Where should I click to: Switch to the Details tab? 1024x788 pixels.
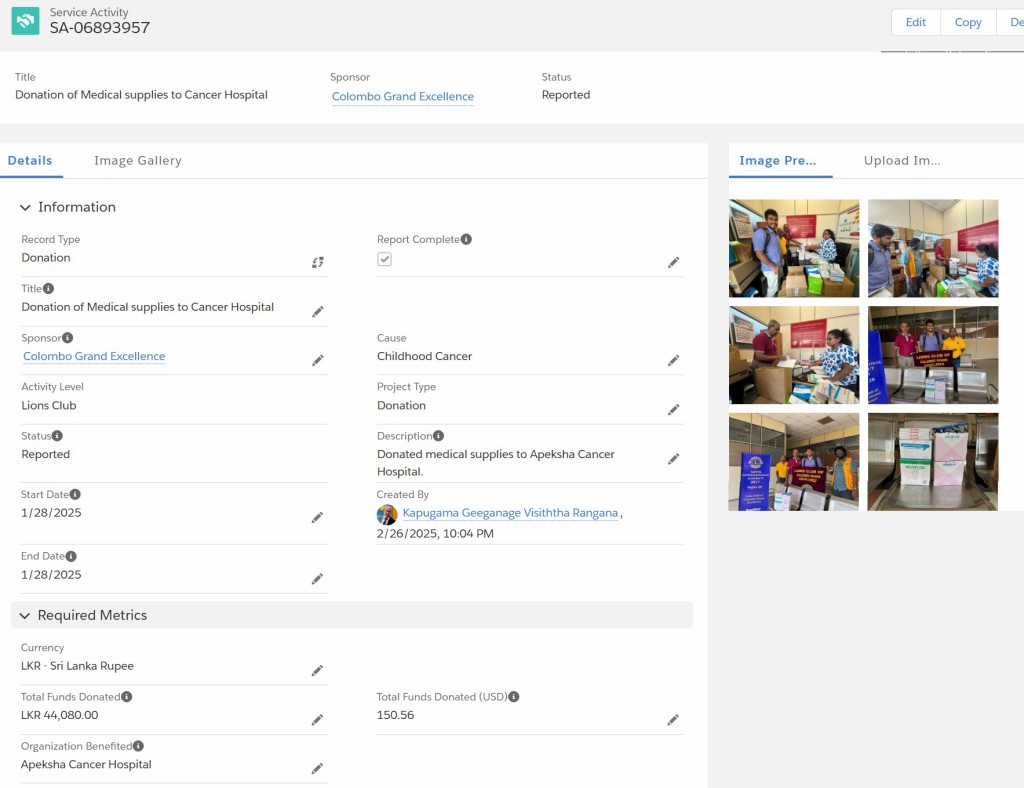(x=30, y=161)
